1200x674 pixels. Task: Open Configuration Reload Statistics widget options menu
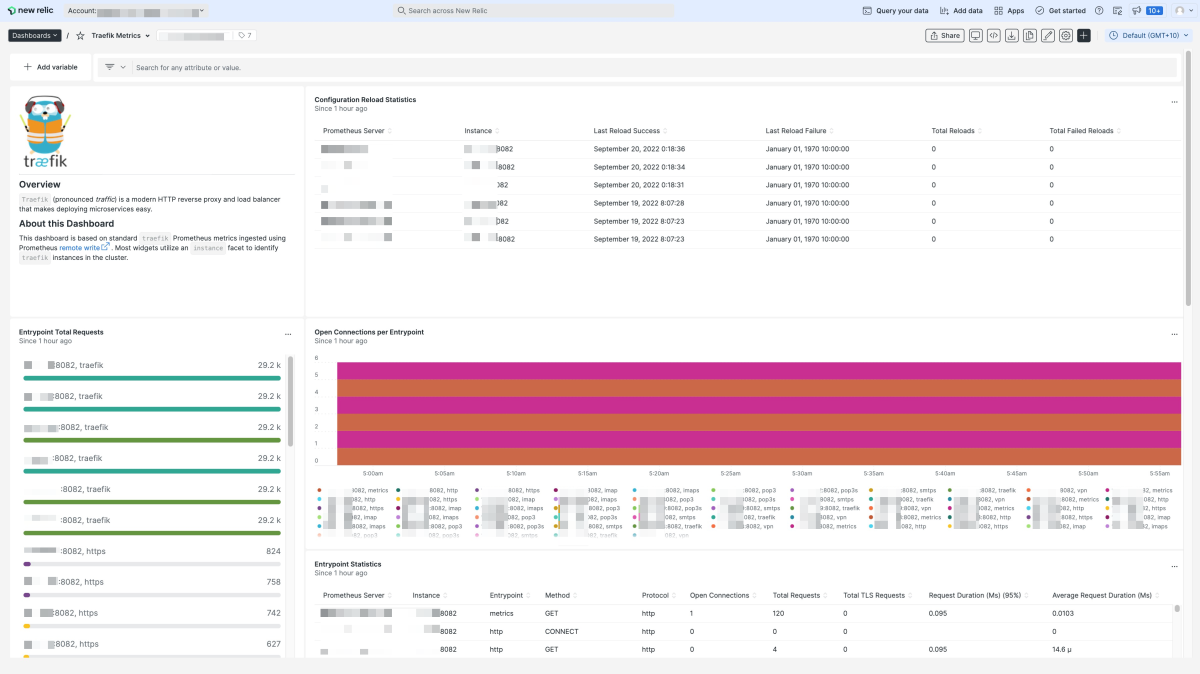pyautogui.click(x=1174, y=101)
